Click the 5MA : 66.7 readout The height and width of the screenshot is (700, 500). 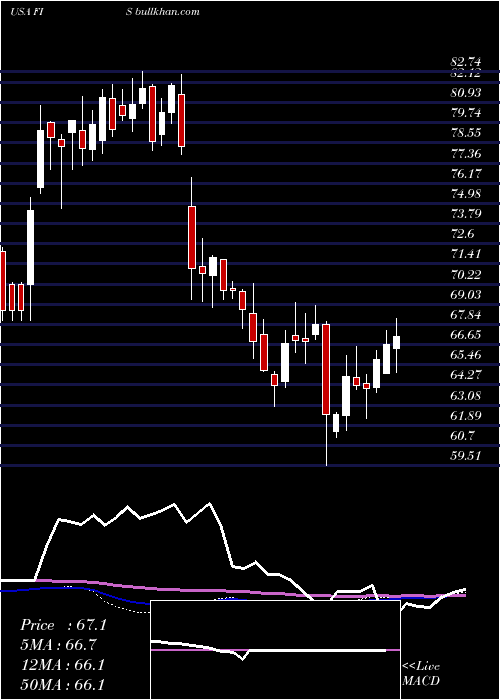(x=58, y=645)
